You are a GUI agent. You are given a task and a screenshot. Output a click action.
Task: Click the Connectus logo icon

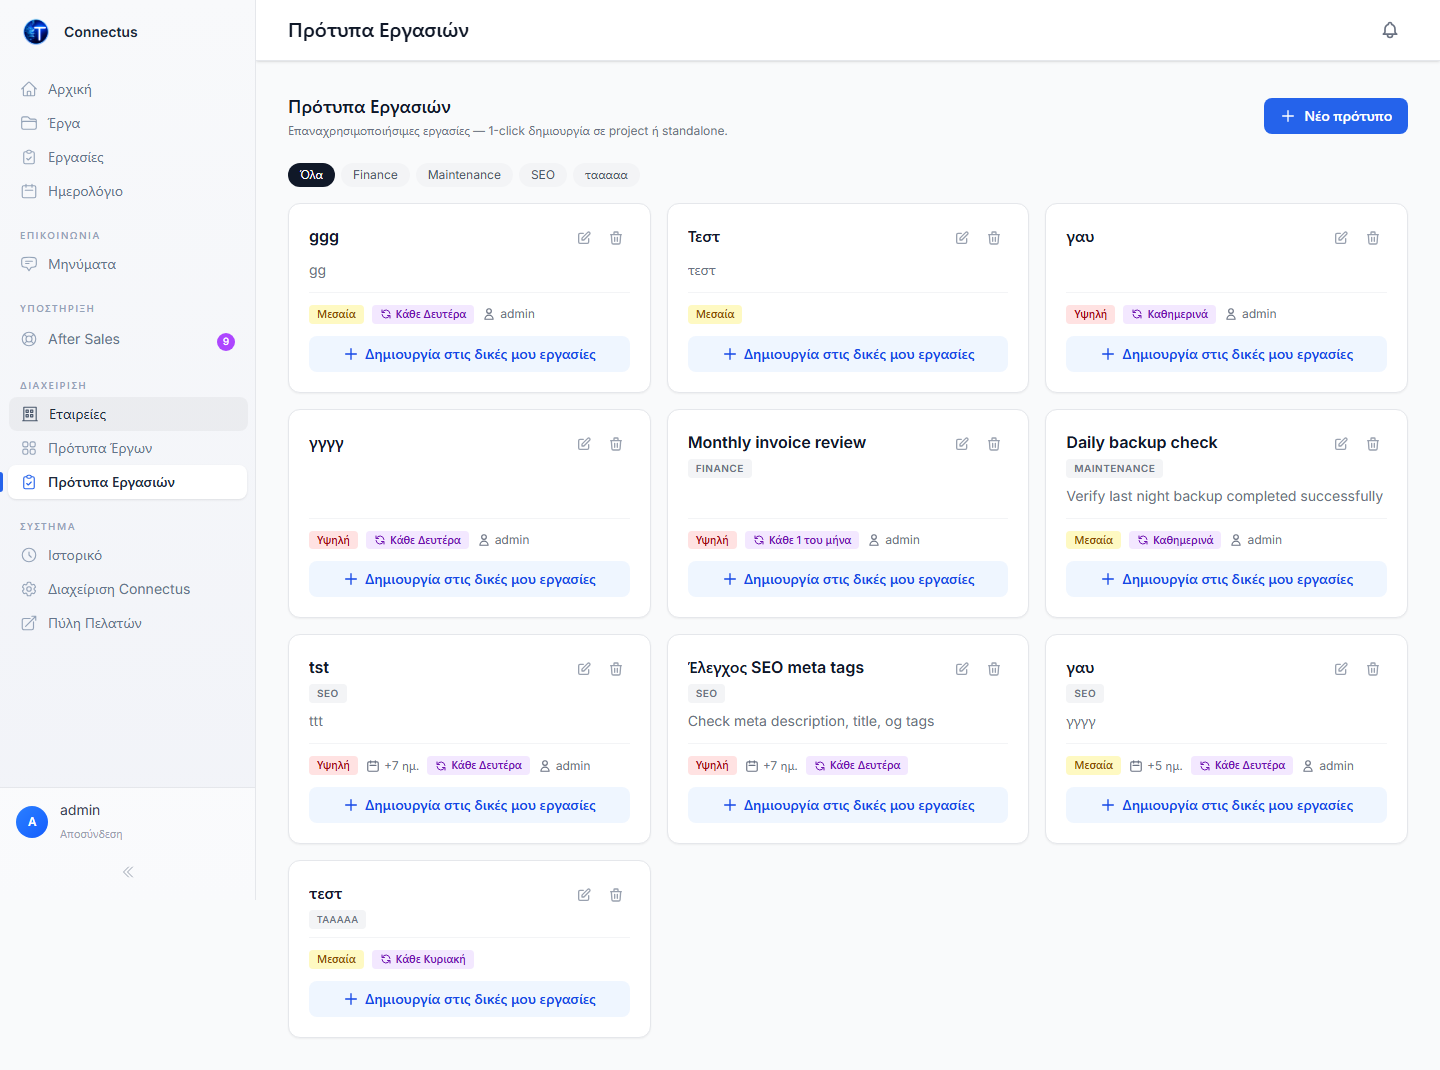tap(36, 32)
